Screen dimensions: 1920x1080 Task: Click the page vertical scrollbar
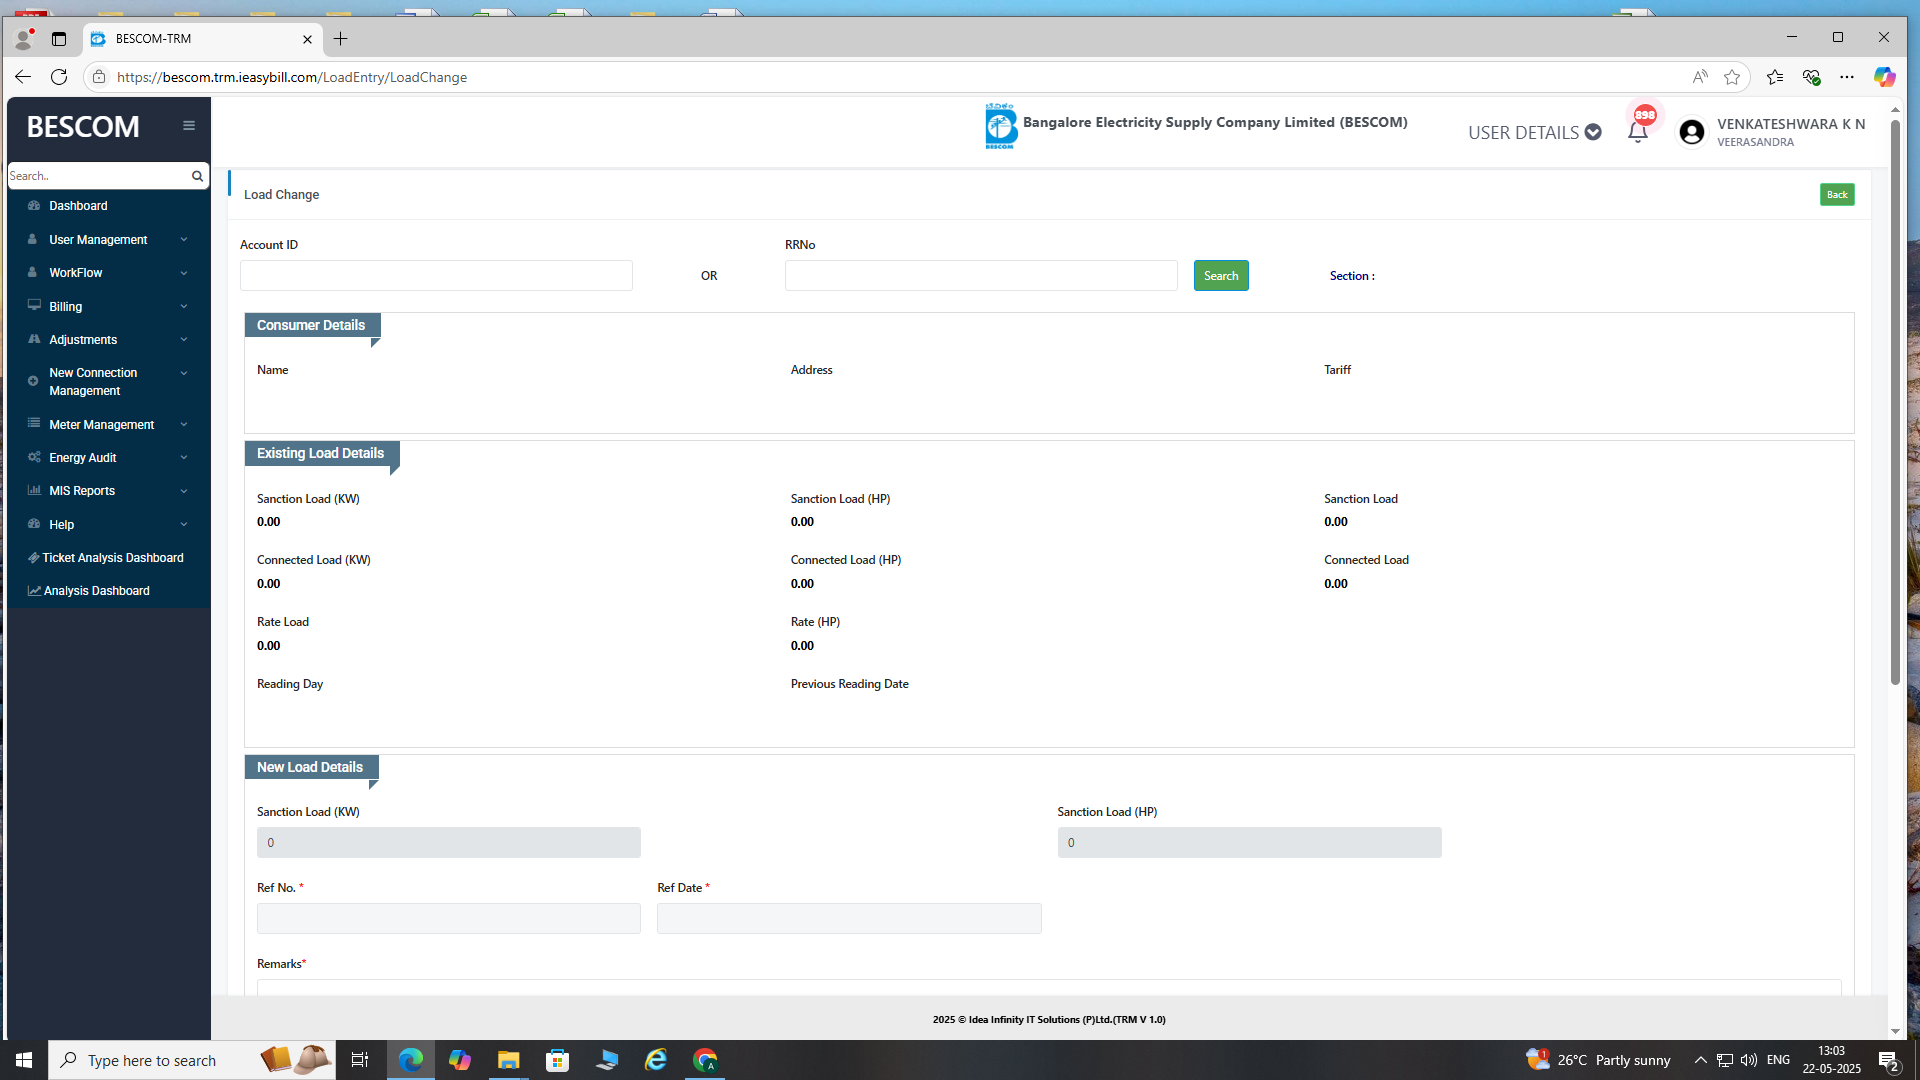click(x=1895, y=400)
